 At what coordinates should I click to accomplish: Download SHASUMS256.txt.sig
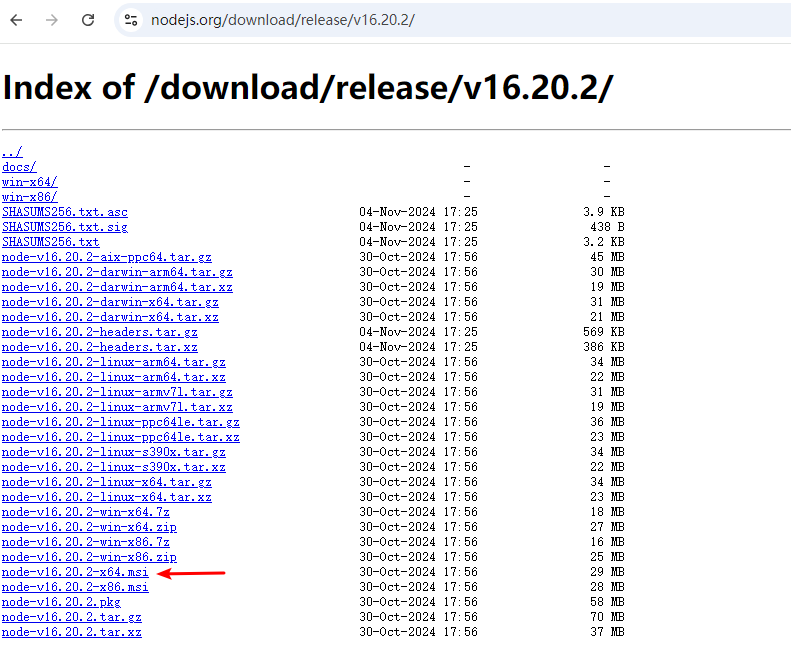(65, 227)
